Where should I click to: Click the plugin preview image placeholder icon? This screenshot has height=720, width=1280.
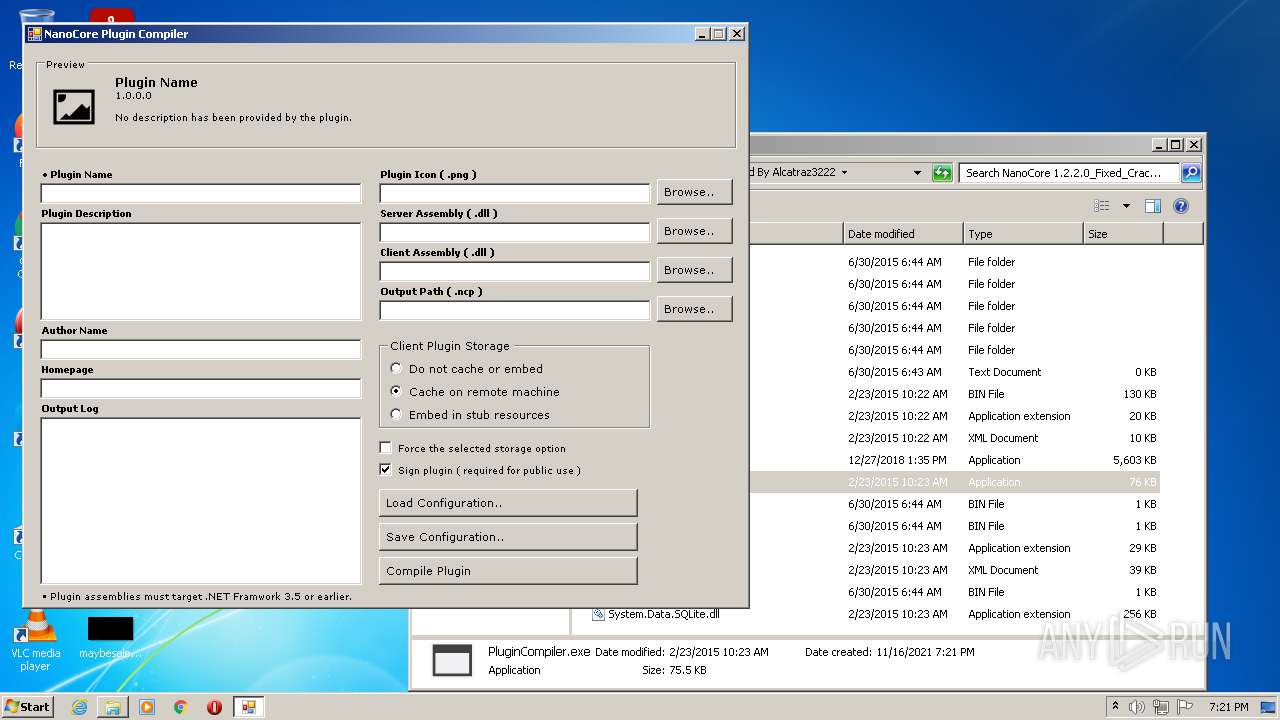coord(74,107)
